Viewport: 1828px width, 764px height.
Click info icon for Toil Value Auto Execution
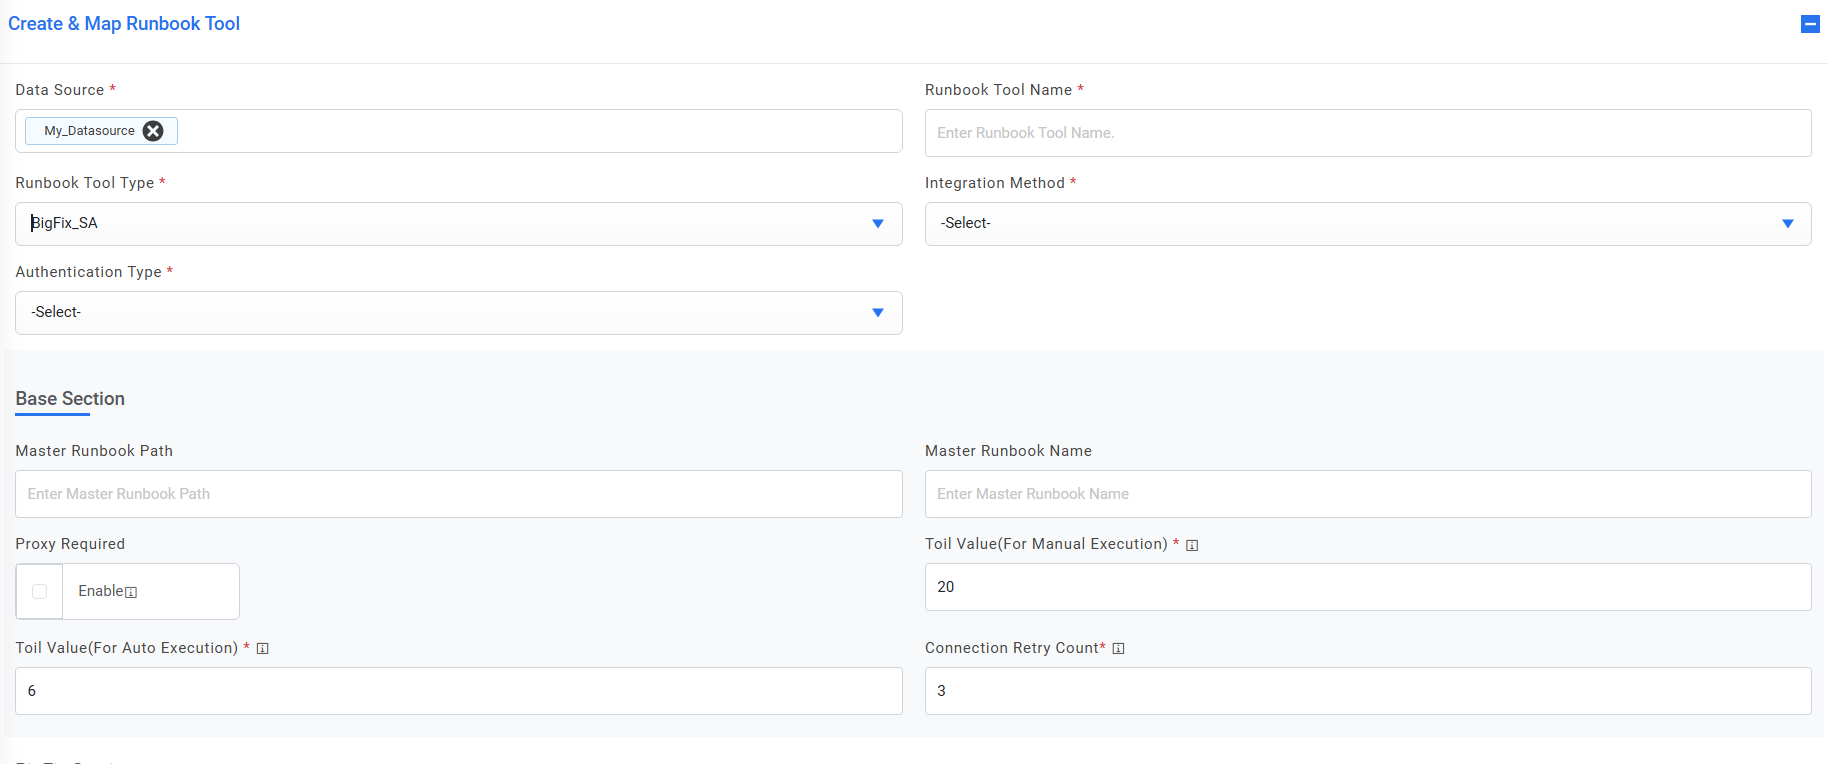[x=263, y=649]
